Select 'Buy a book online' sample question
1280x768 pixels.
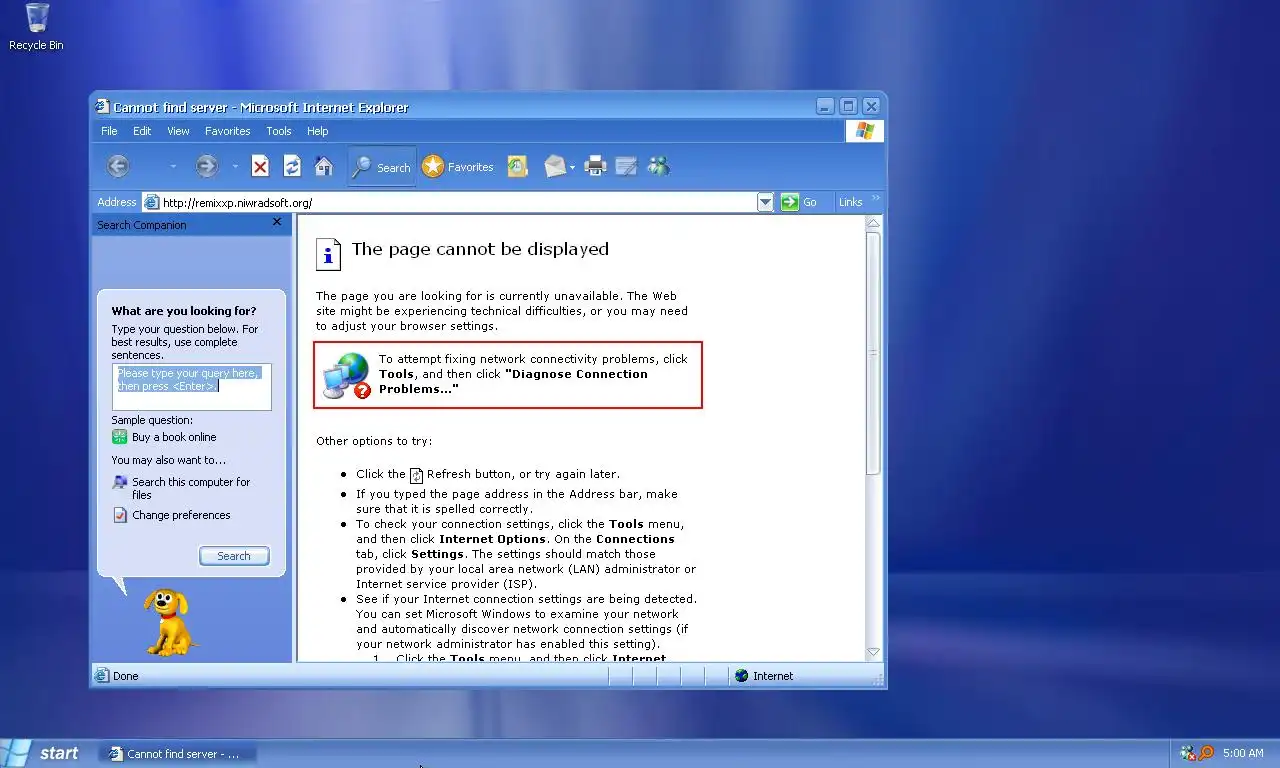(x=174, y=437)
